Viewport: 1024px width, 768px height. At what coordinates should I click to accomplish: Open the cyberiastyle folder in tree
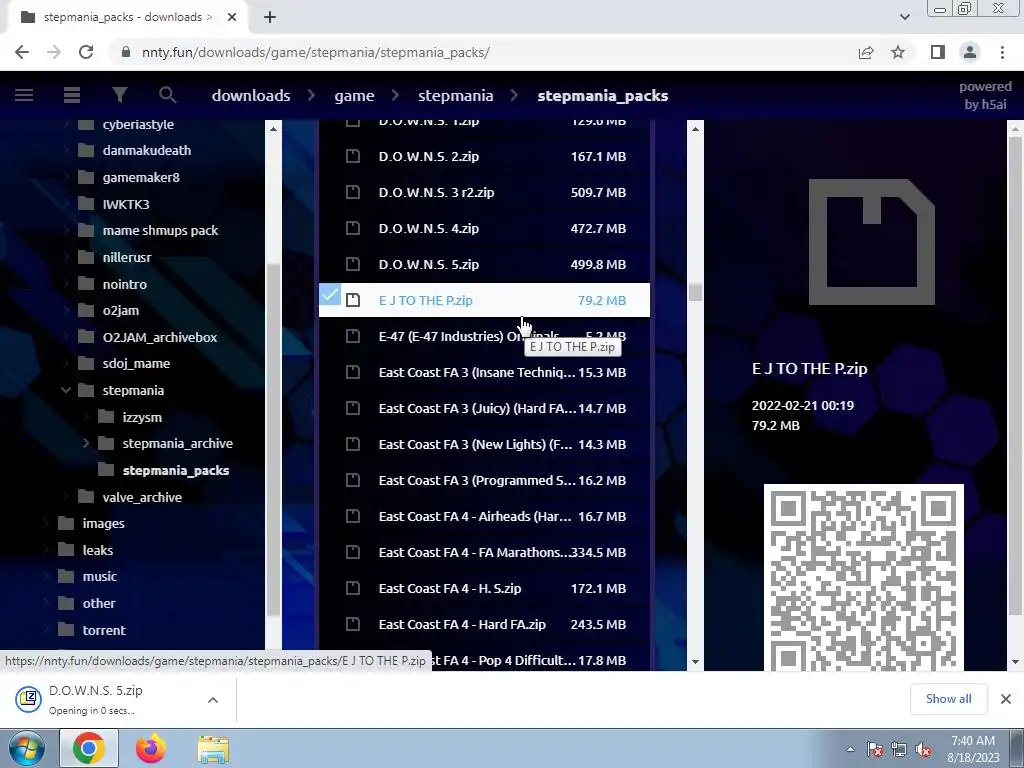click(x=138, y=124)
